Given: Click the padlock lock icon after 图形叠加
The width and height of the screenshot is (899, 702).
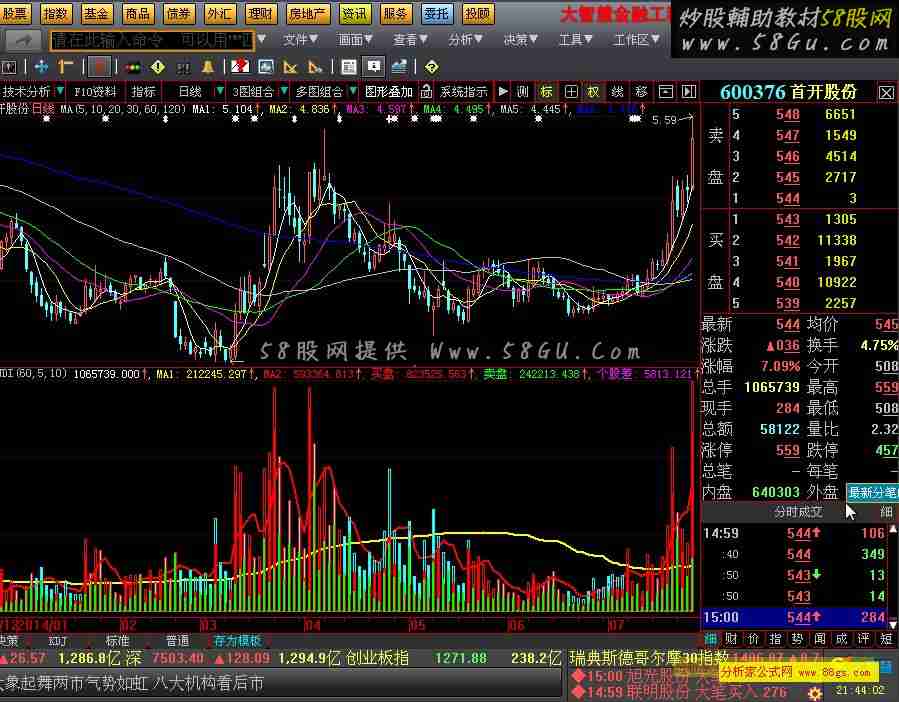Looking at the screenshot, I should (x=426, y=91).
